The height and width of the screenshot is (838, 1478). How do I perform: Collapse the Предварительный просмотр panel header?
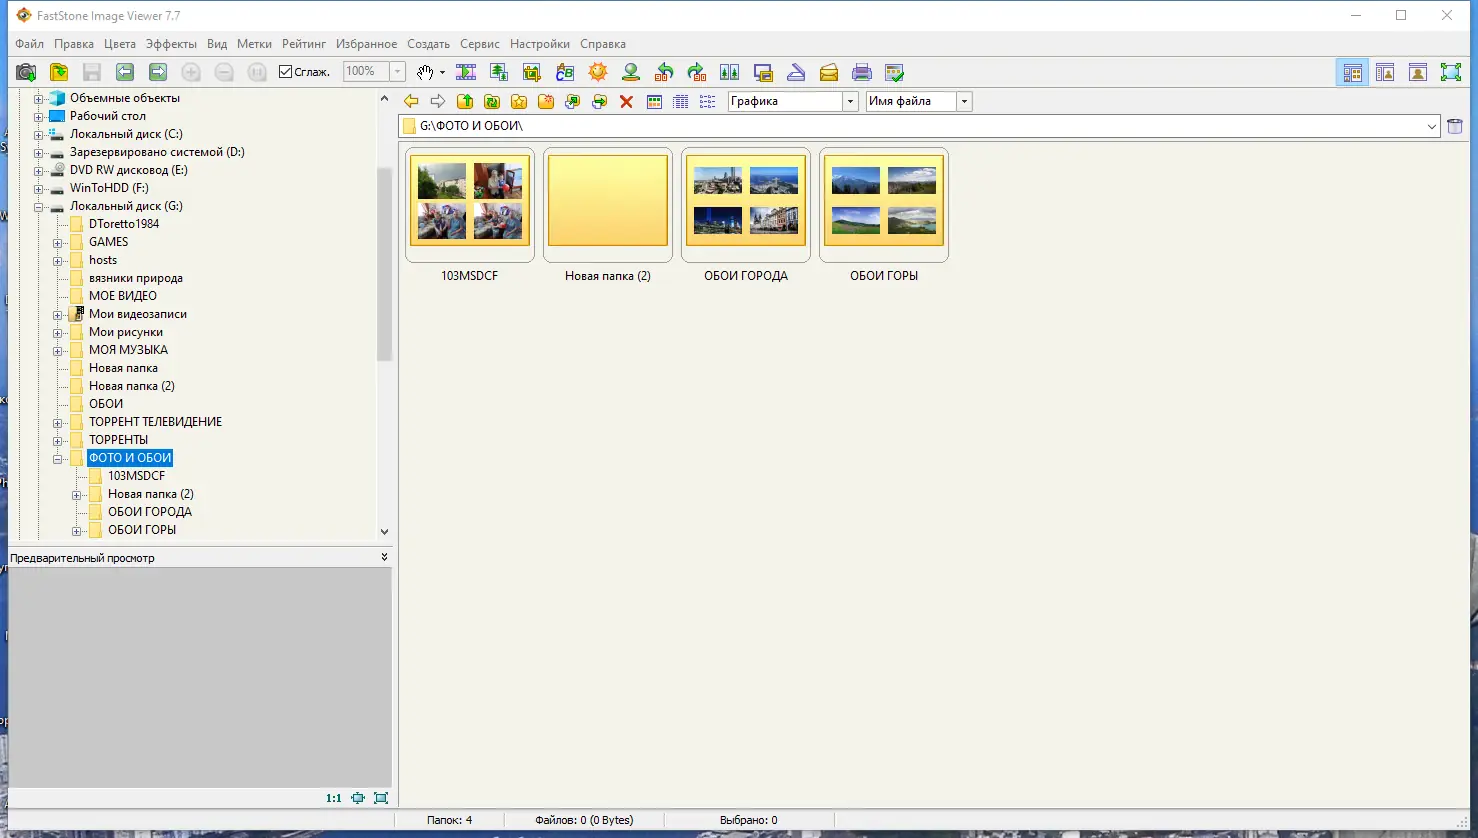(x=384, y=557)
